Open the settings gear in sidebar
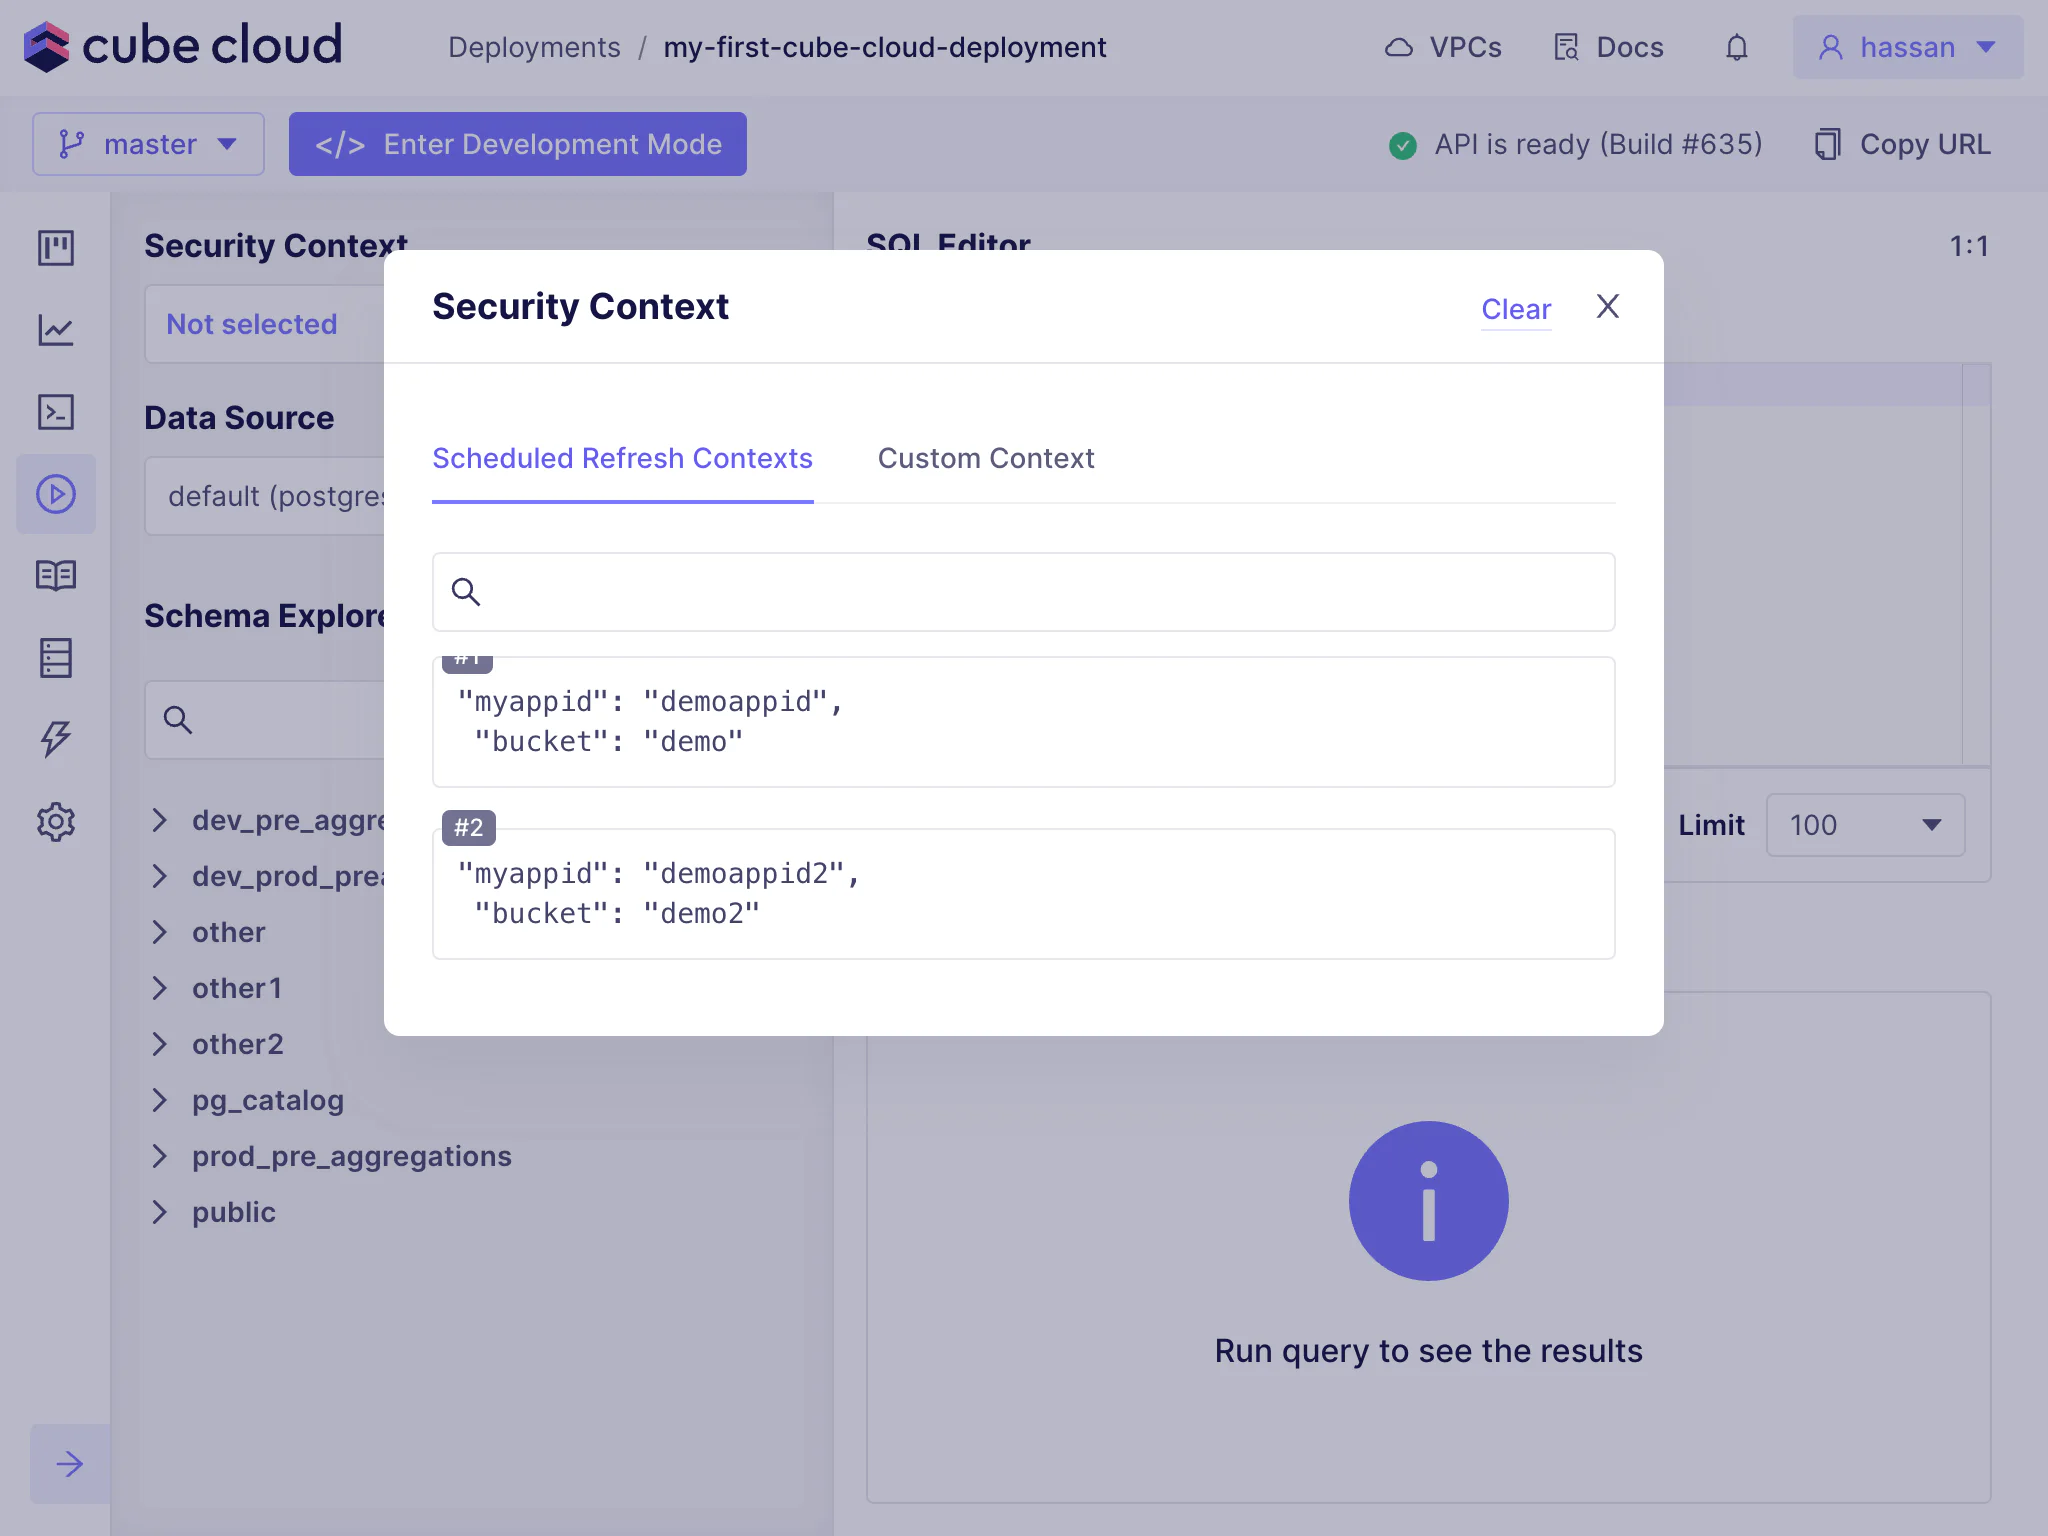2048x1536 pixels. (x=56, y=822)
